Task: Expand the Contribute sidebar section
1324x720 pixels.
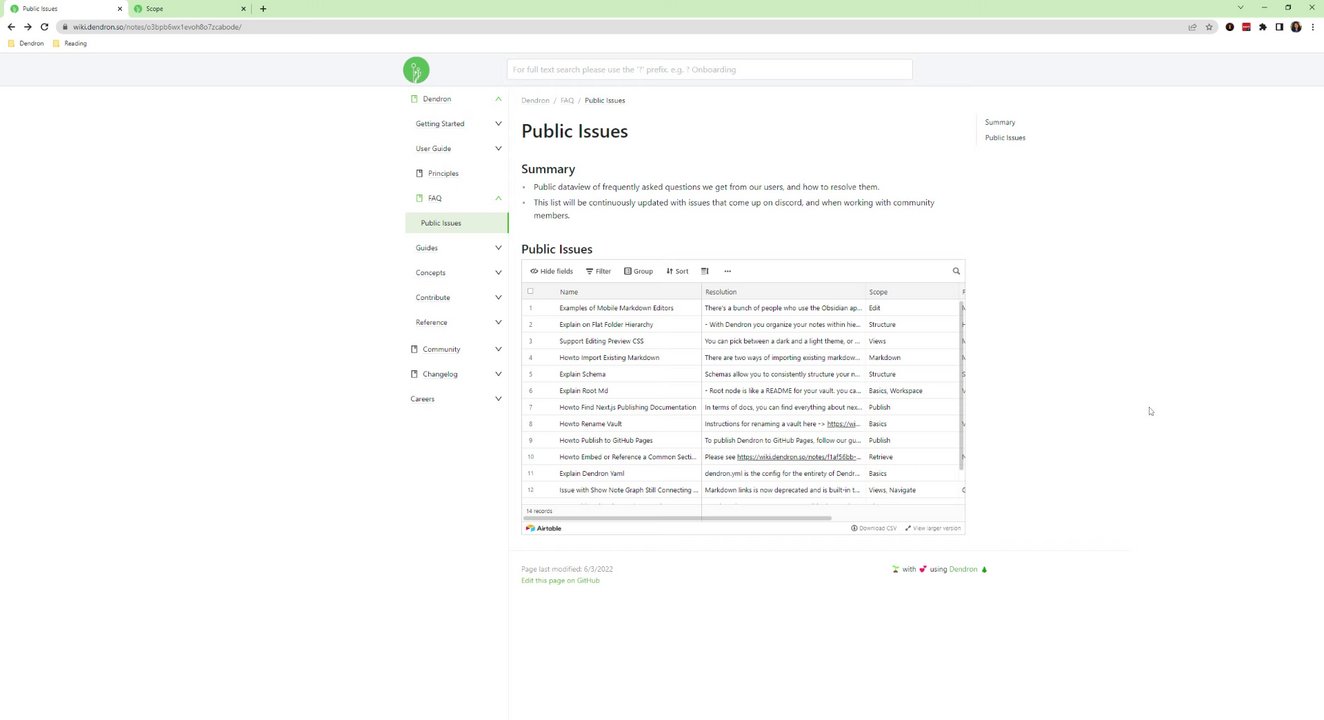Action: 498,298
